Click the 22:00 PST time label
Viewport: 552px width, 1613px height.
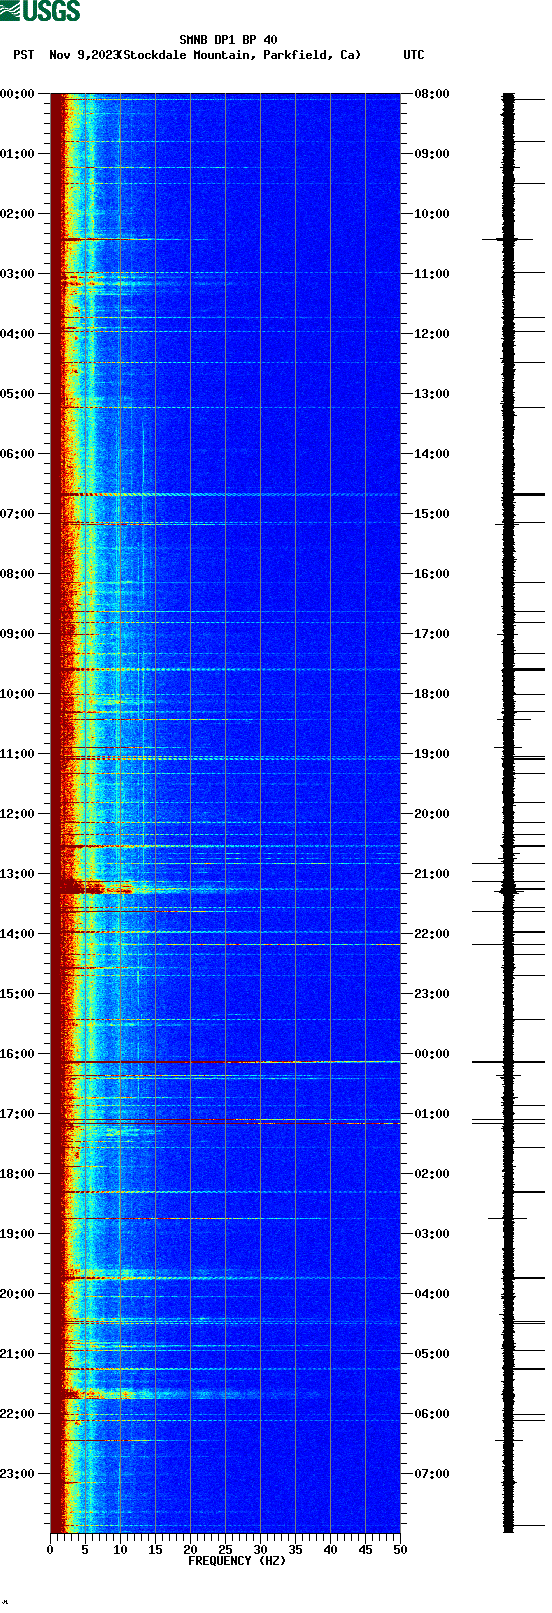tap(18, 1414)
